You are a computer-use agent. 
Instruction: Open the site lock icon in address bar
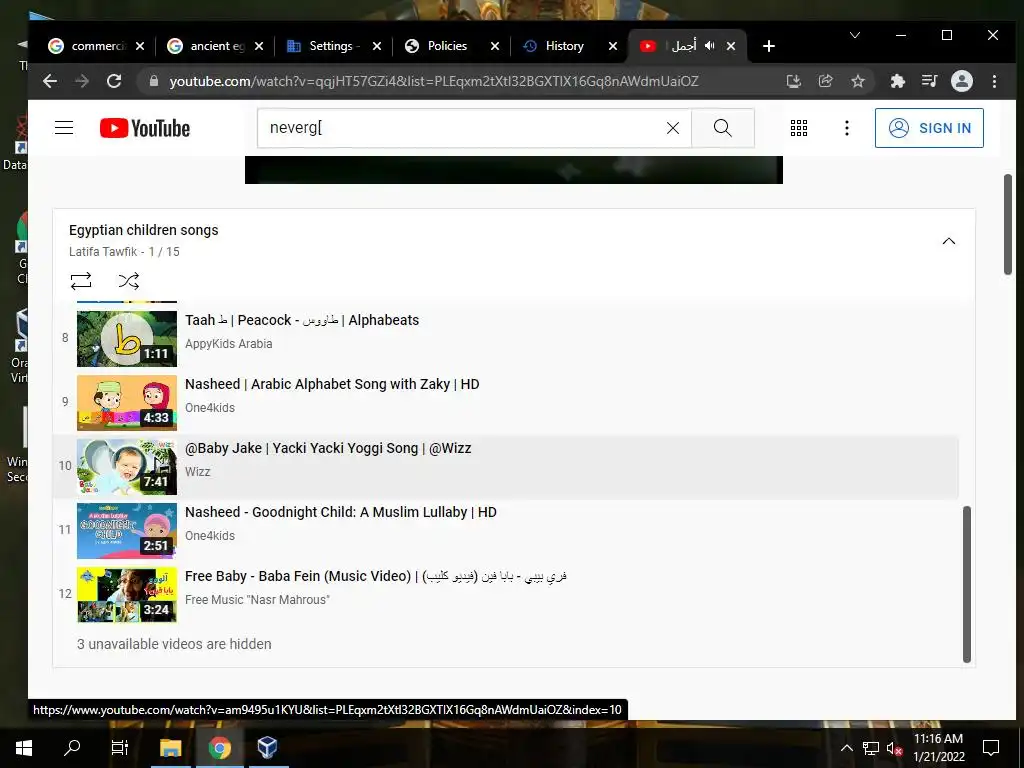point(153,81)
